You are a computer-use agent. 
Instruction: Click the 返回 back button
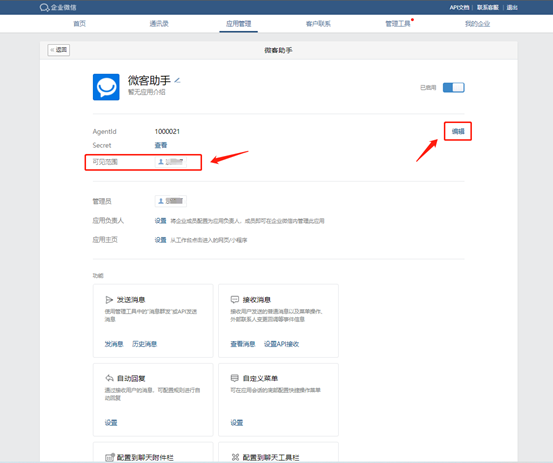(x=59, y=50)
